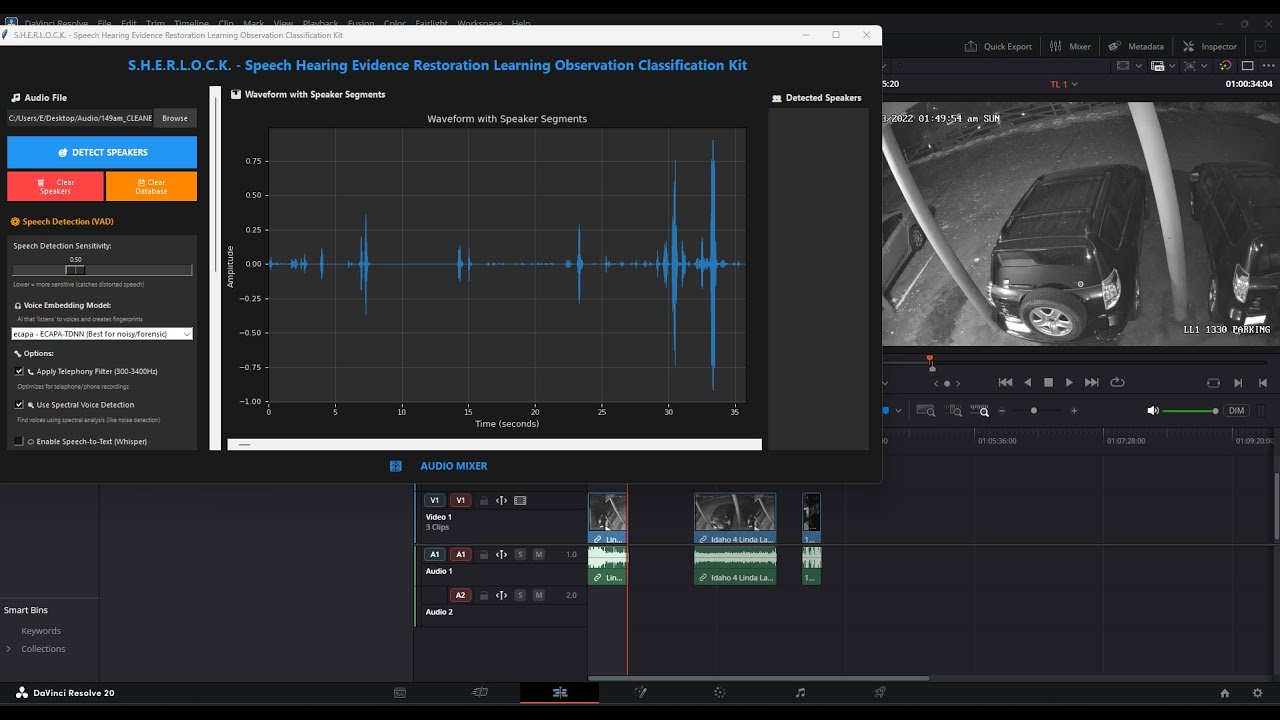Toggle Use Spectral Voice Detection checkbox
Screen dimensions: 1280x720
click(x=19, y=404)
